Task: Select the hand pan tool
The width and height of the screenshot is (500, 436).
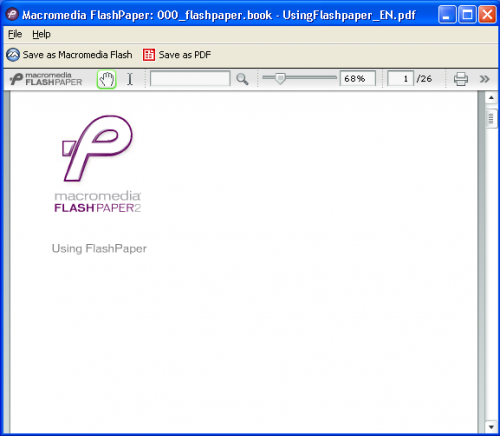Action: coord(106,79)
